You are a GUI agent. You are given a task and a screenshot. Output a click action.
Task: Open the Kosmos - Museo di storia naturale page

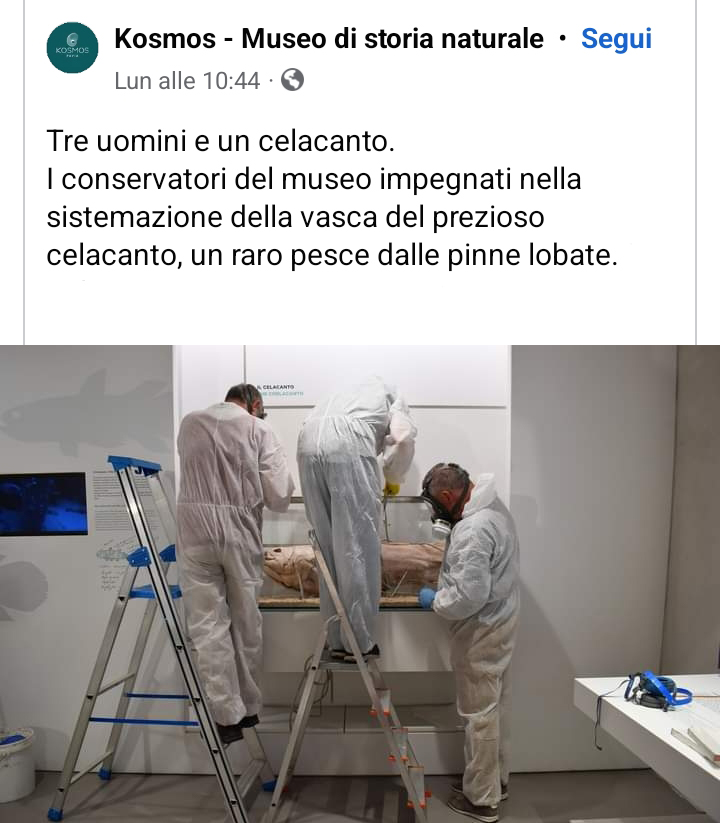click(329, 38)
